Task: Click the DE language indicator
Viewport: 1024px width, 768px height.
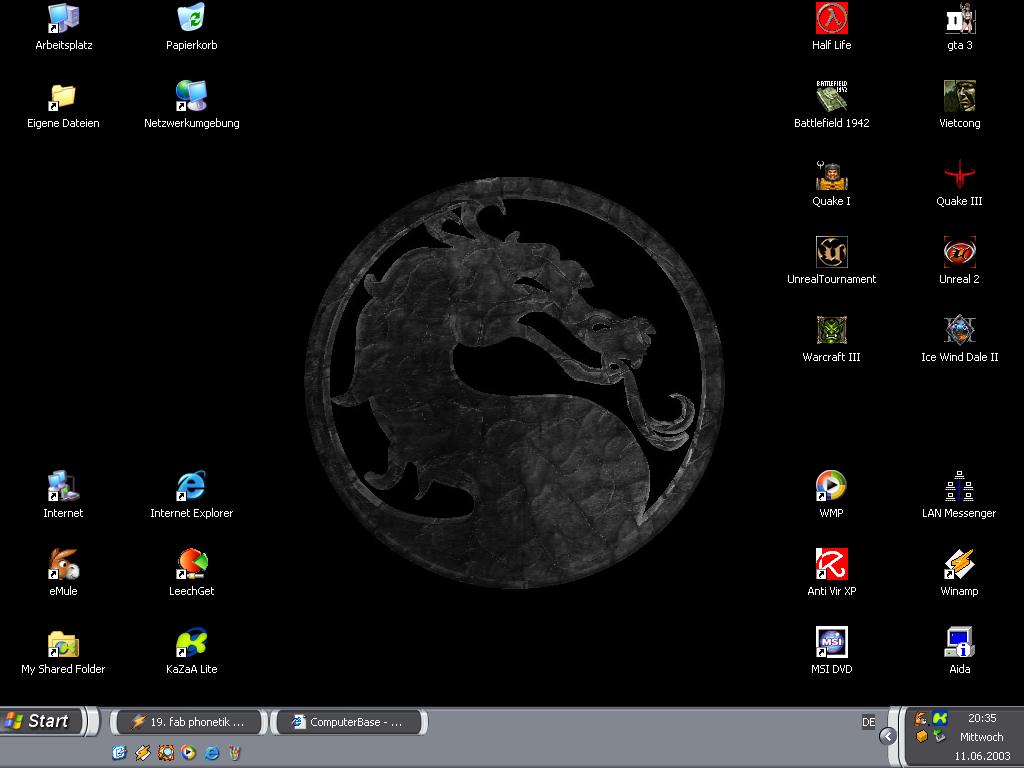Action: tap(869, 722)
